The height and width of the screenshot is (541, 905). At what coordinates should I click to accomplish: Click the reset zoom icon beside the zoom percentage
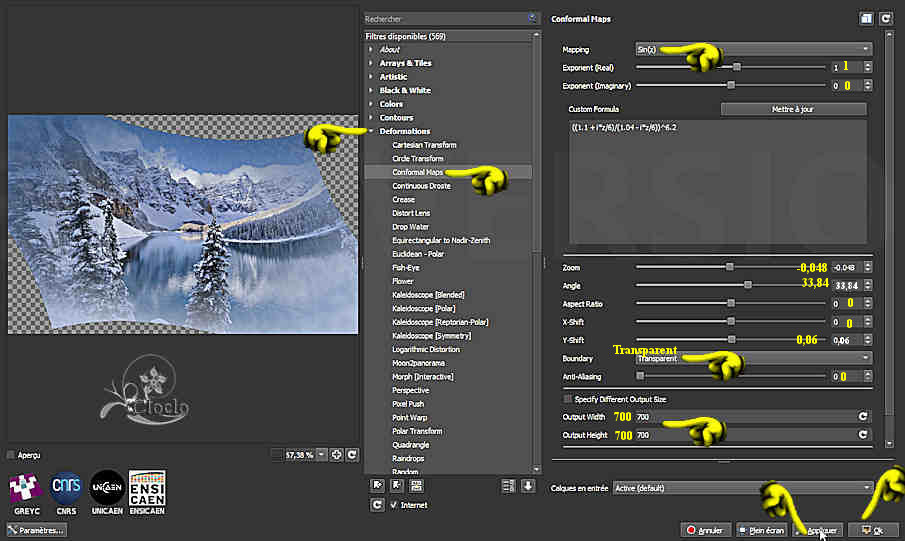click(352, 456)
